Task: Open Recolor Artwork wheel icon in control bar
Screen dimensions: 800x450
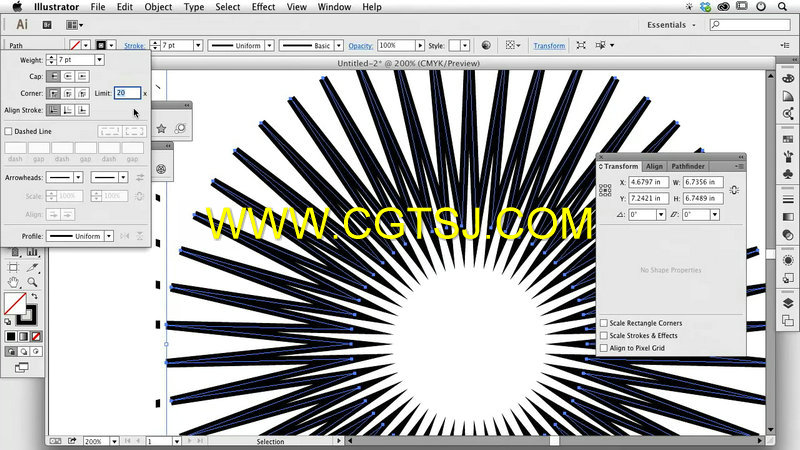Action: coord(486,45)
